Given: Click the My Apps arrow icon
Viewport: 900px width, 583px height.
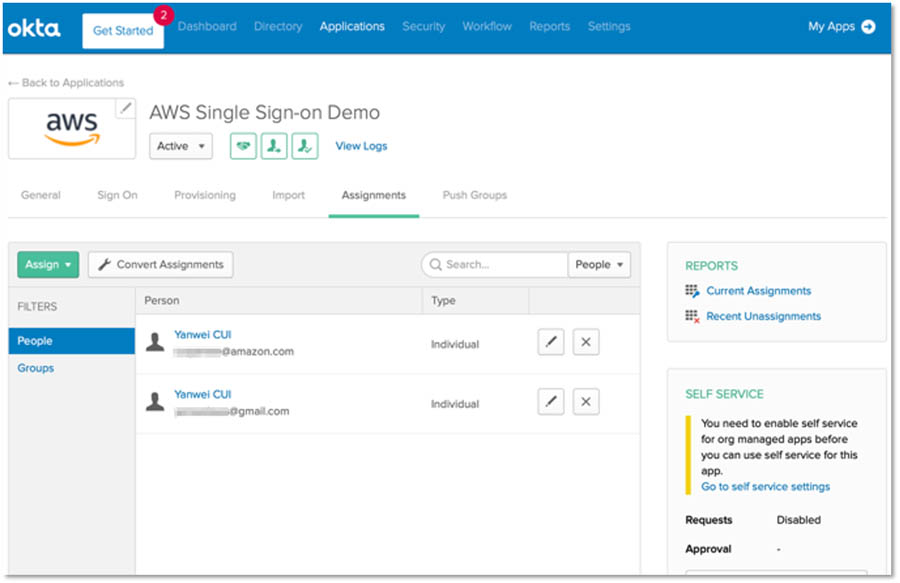Looking at the screenshot, I should [x=868, y=27].
